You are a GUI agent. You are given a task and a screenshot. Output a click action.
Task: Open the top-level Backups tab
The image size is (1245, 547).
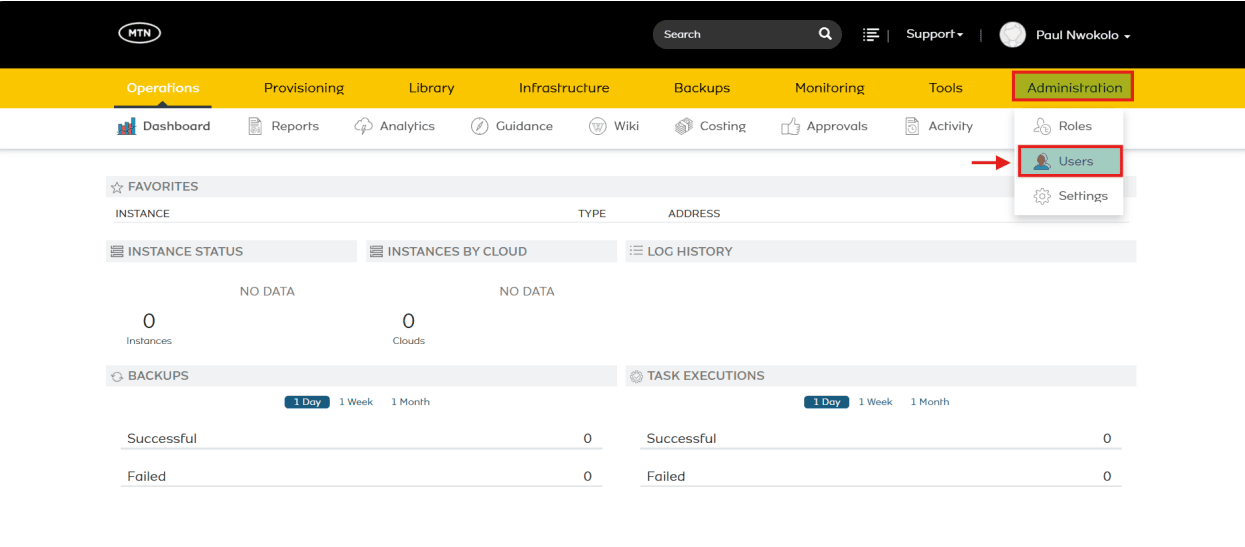coord(702,88)
